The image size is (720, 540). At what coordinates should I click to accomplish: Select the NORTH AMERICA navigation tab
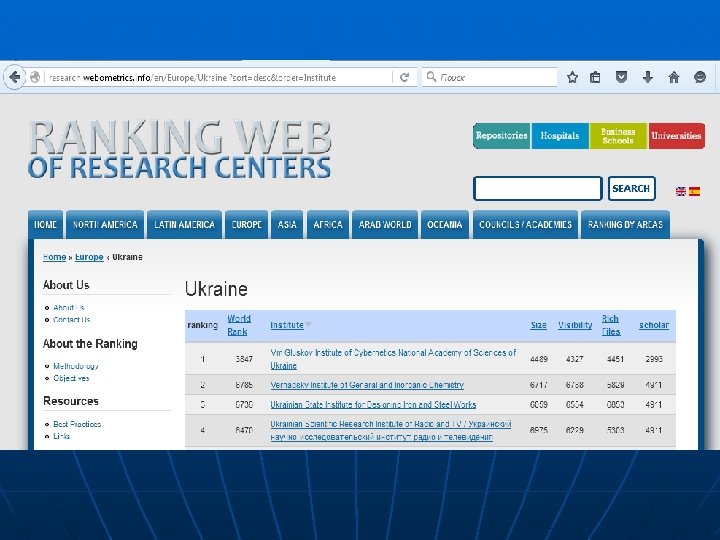coord(105,225)
